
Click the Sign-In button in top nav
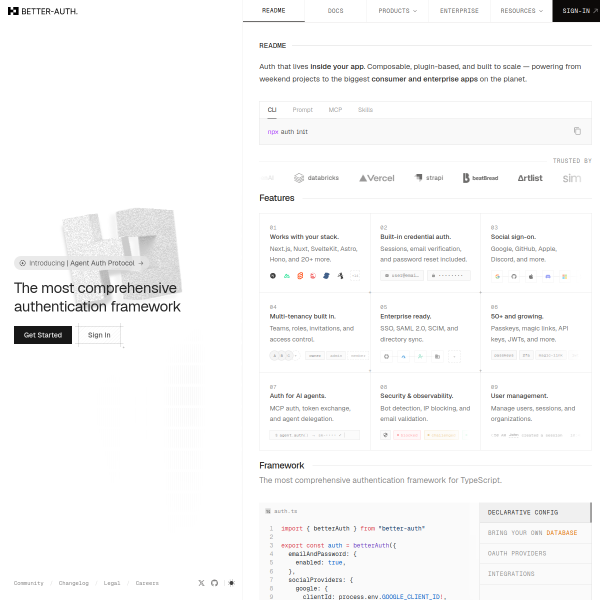(x=576, y=11)
